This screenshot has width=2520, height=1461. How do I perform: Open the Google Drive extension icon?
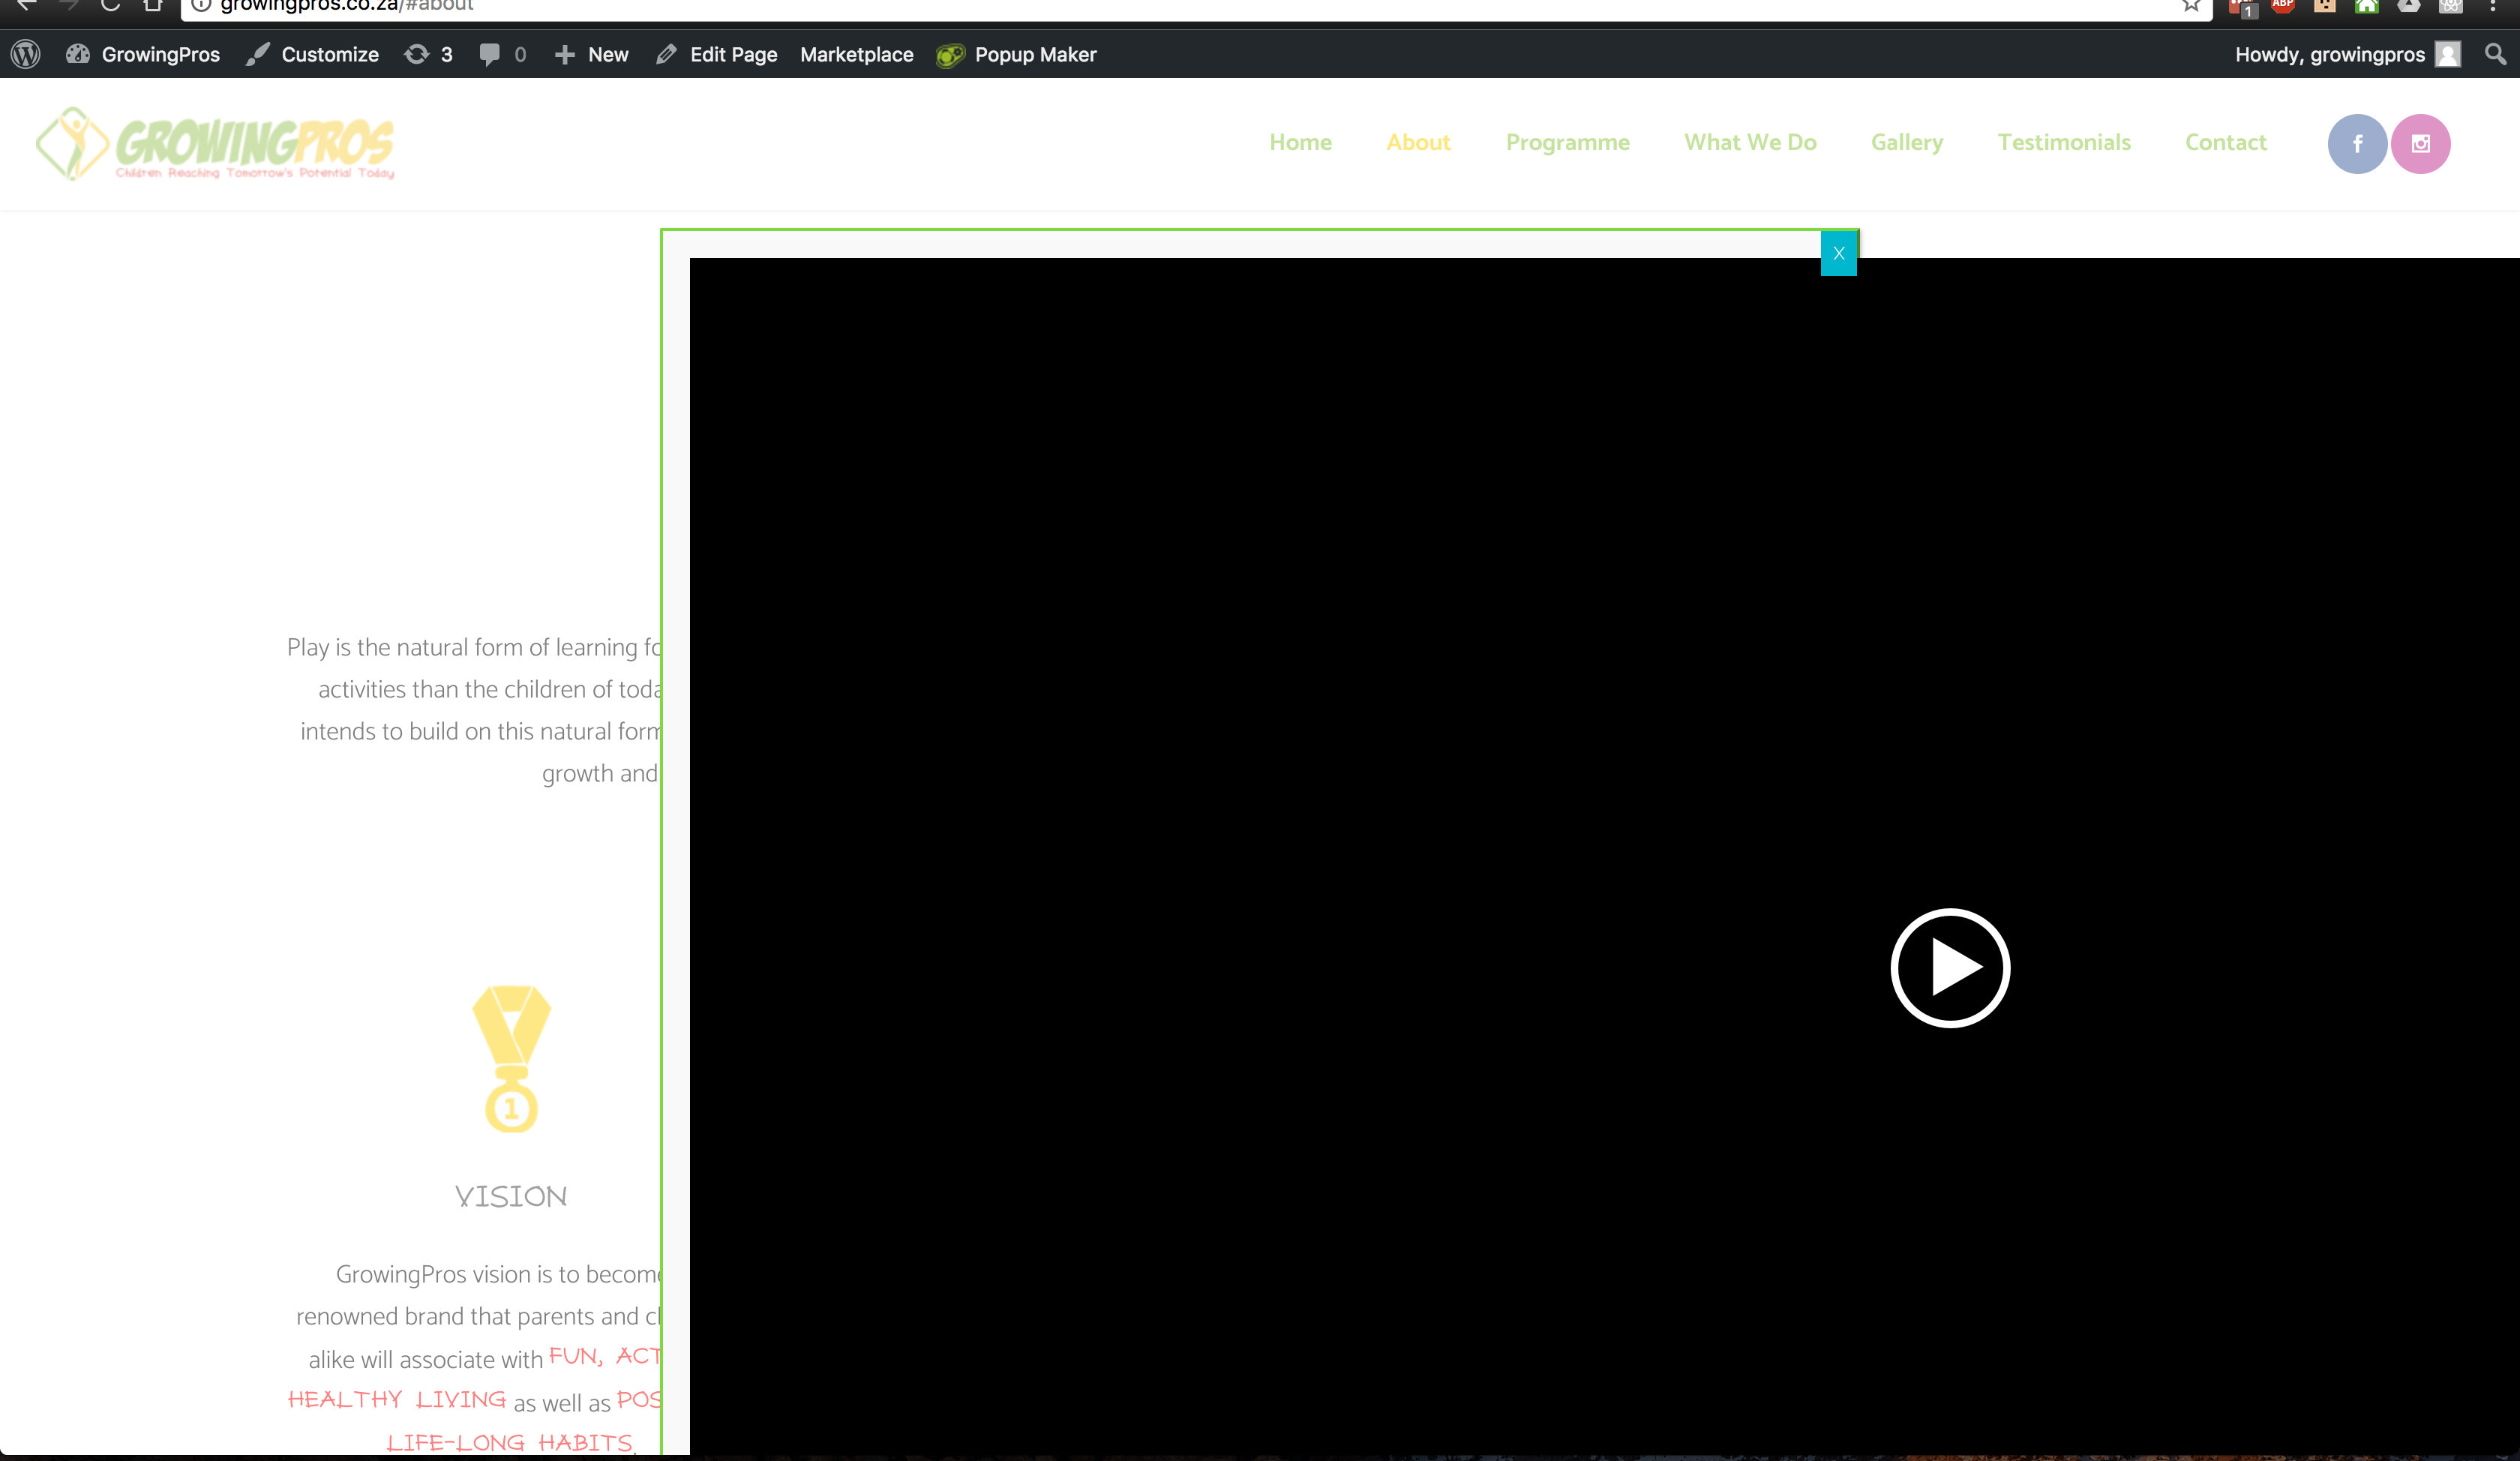pyautogui.click(x=2408, y=5)
